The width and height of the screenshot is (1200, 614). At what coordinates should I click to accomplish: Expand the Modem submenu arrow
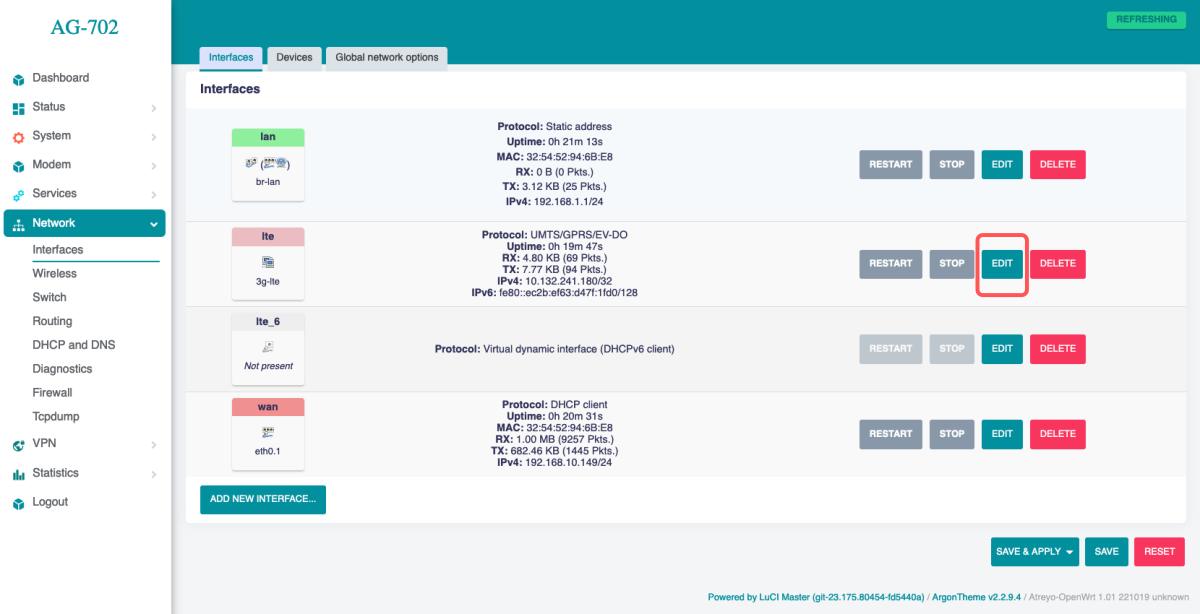154,166
